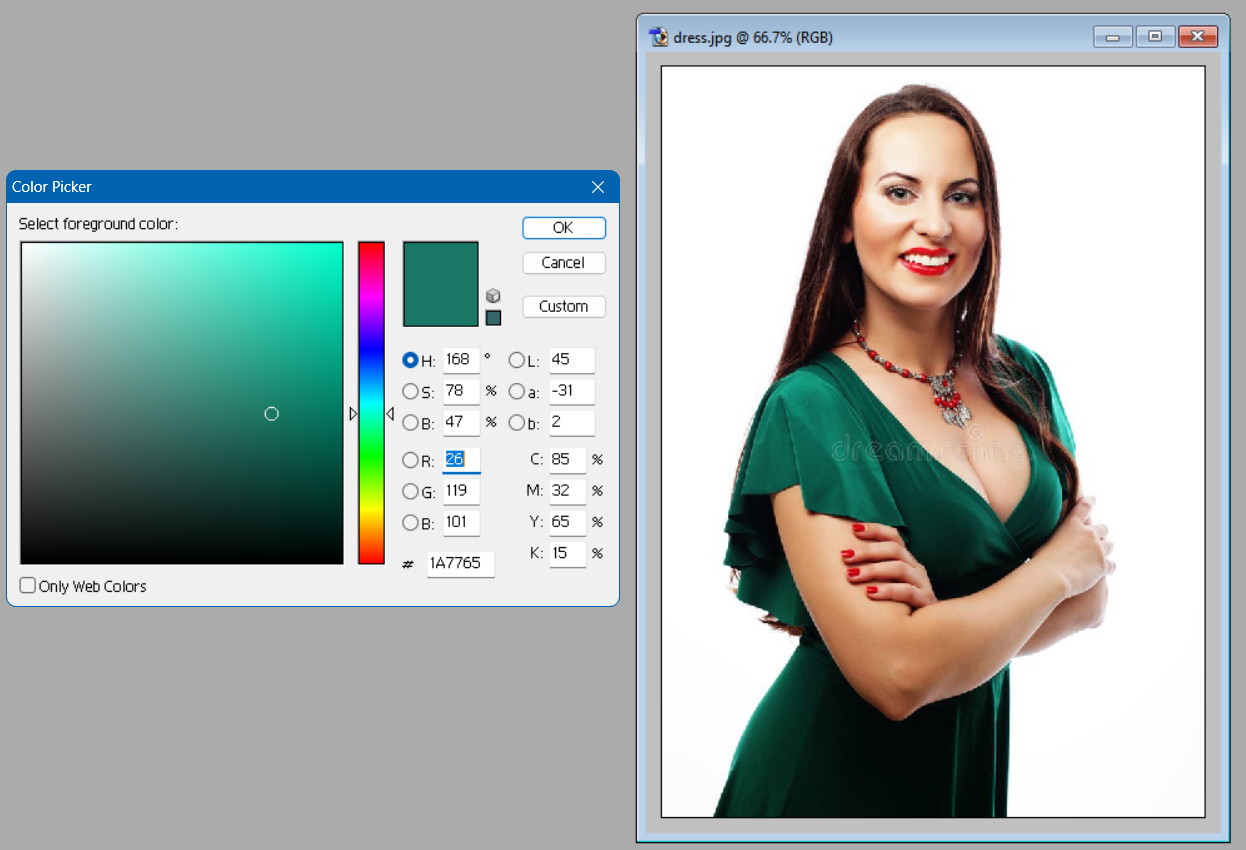Enable the Only Web Colors checkbox
The image size is (1246, 850).
pos(28,585)
